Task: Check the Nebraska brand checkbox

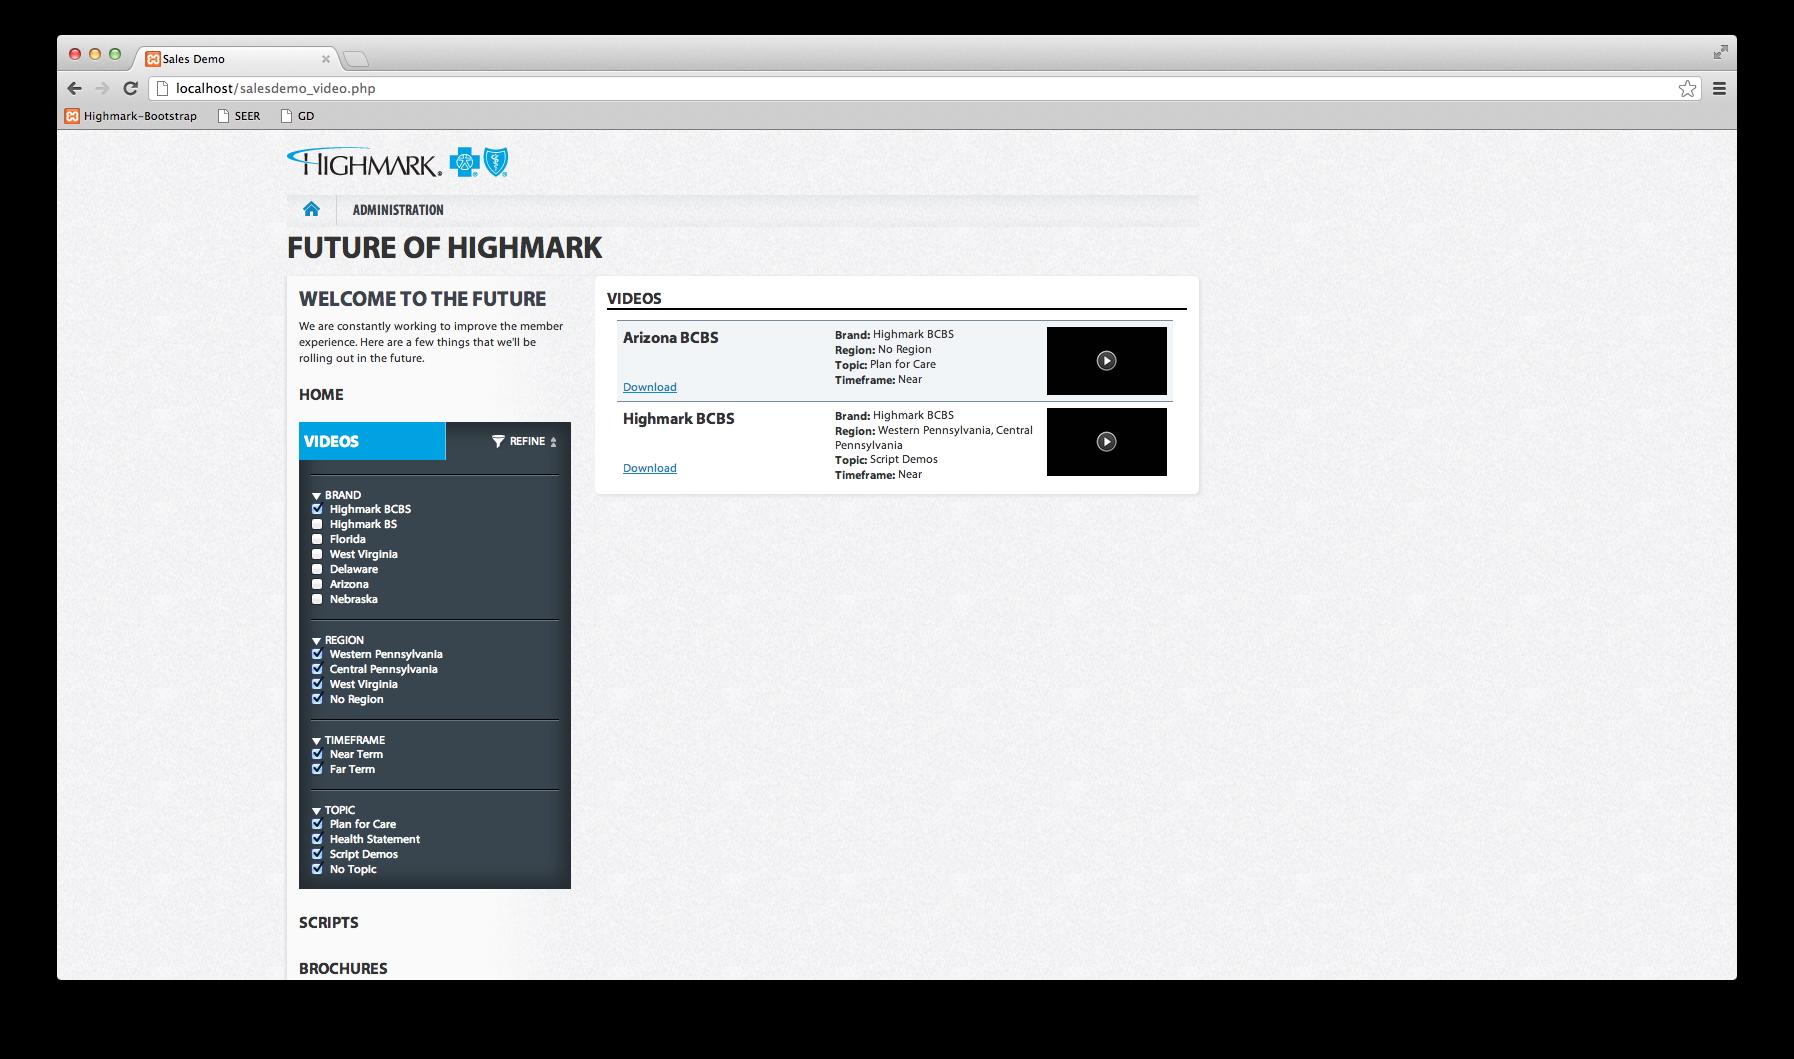Action: 317,599
